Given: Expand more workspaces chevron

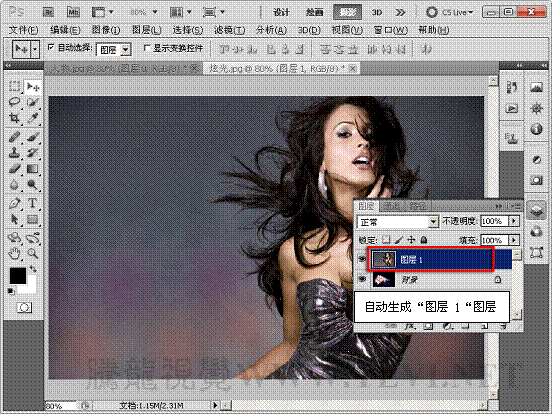Looking at the screenshot, I should click(x=400, y=13).
